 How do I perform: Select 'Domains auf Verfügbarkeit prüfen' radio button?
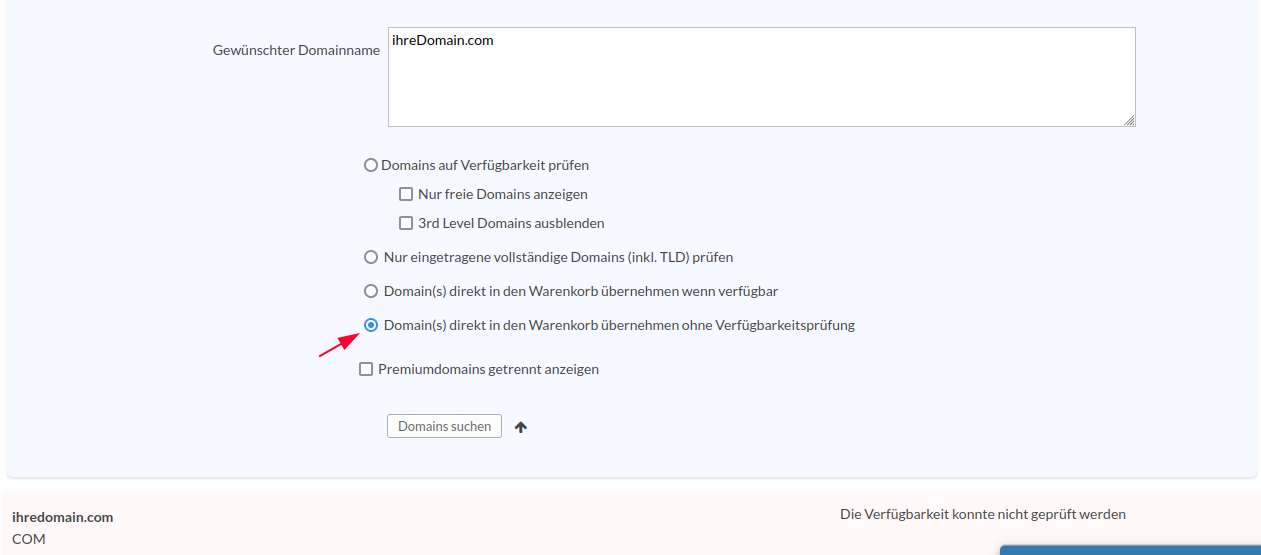(371, 165)
